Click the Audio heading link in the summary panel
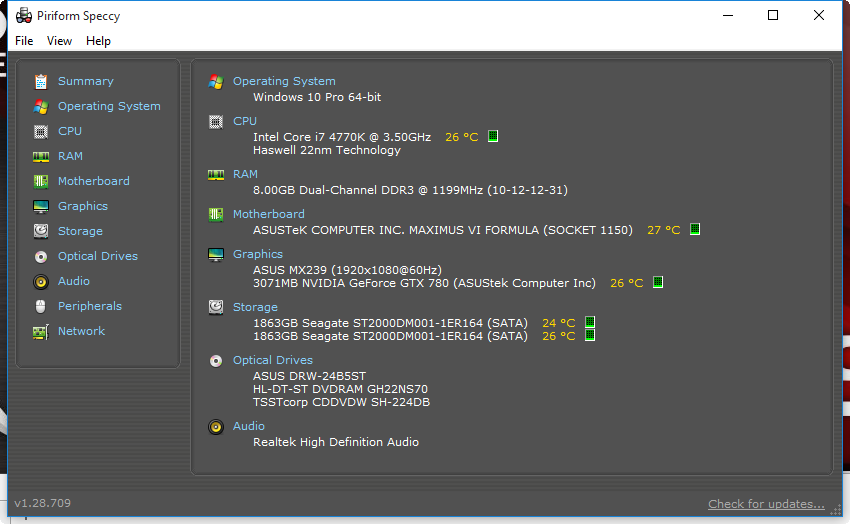The image size is (850, 524). pos(249,426)
